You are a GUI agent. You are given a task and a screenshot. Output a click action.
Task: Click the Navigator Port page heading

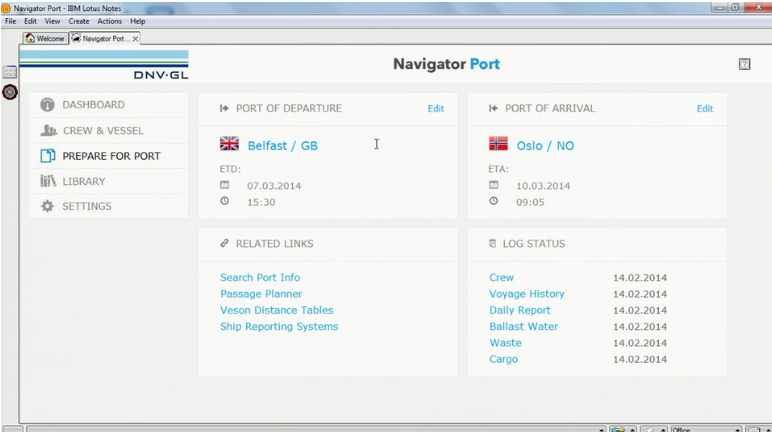(x=446, y=64)
